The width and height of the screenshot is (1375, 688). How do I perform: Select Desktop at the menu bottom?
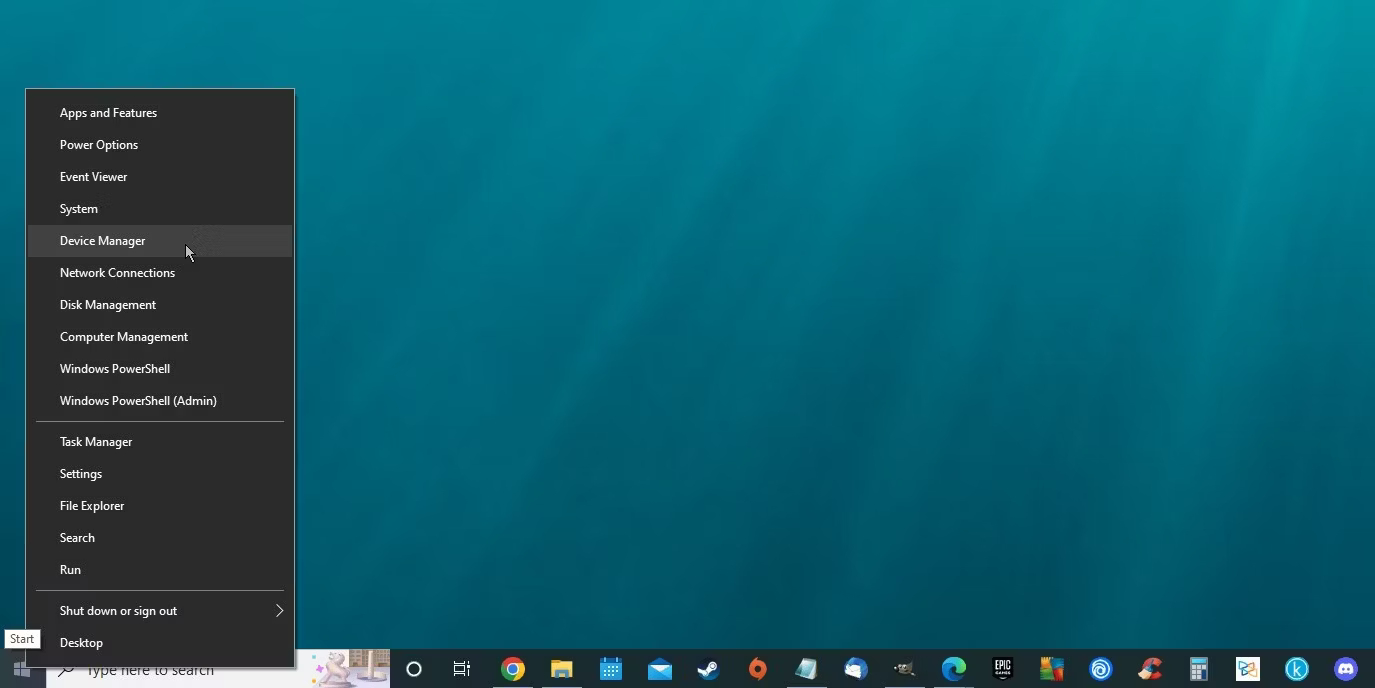tap(160, 643)
